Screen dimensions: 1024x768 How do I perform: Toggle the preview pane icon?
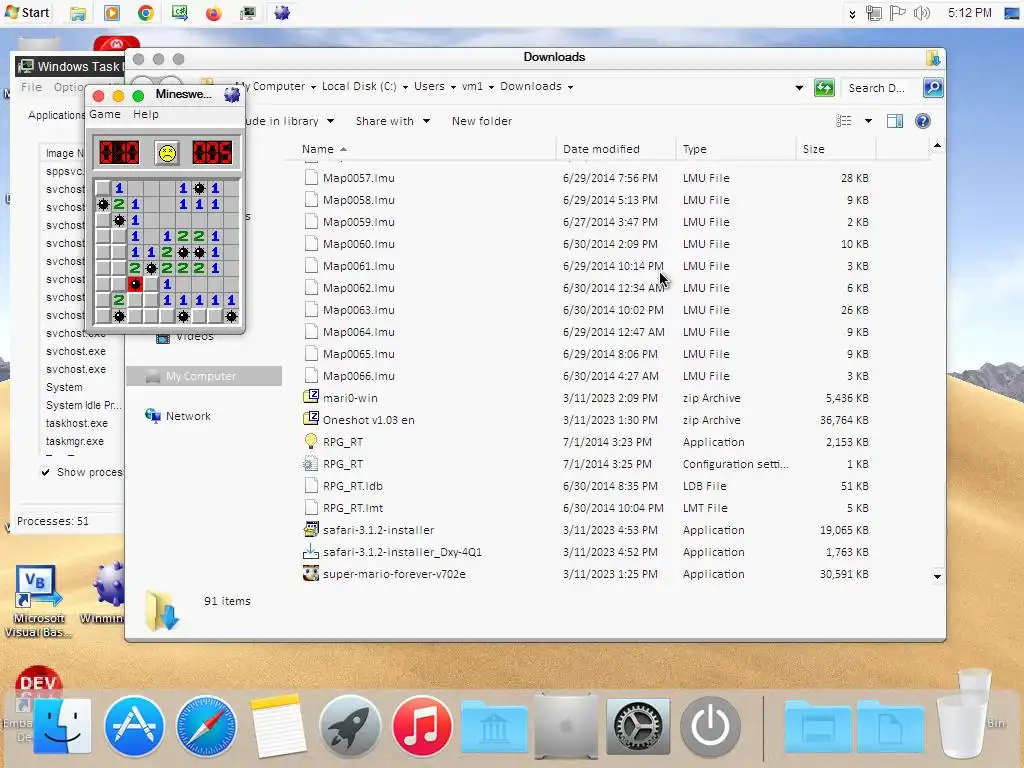[x=895, y=121]
